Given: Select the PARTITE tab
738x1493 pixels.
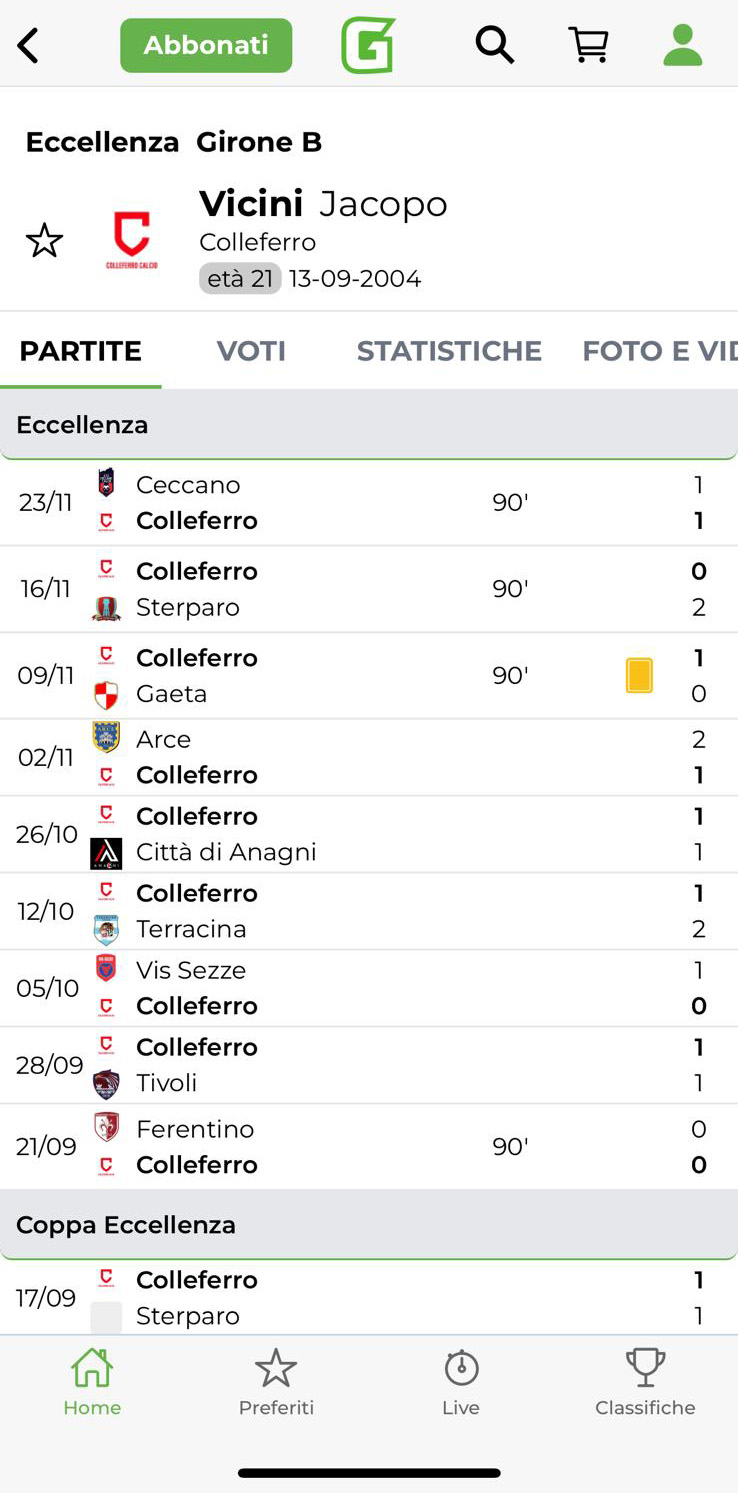Looking at the screenshot, I should (x=81, y=351).
